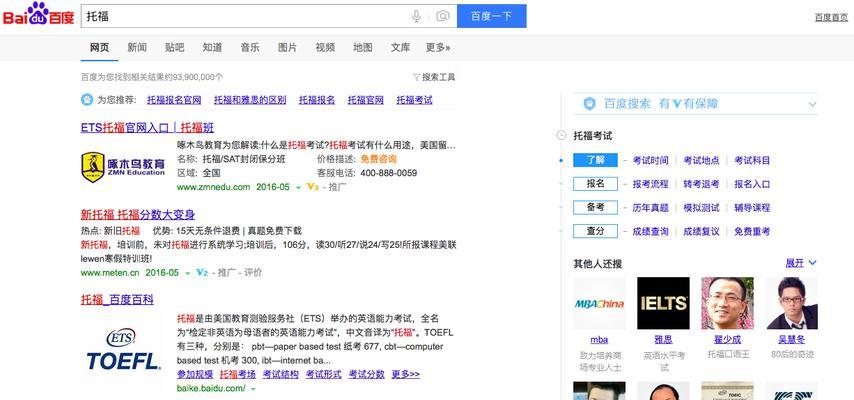Image resolution: width=854 pixels, height=400 pixels.
Task: Open dropdown arrow next to meten.cn date
Action: point(187,273)
